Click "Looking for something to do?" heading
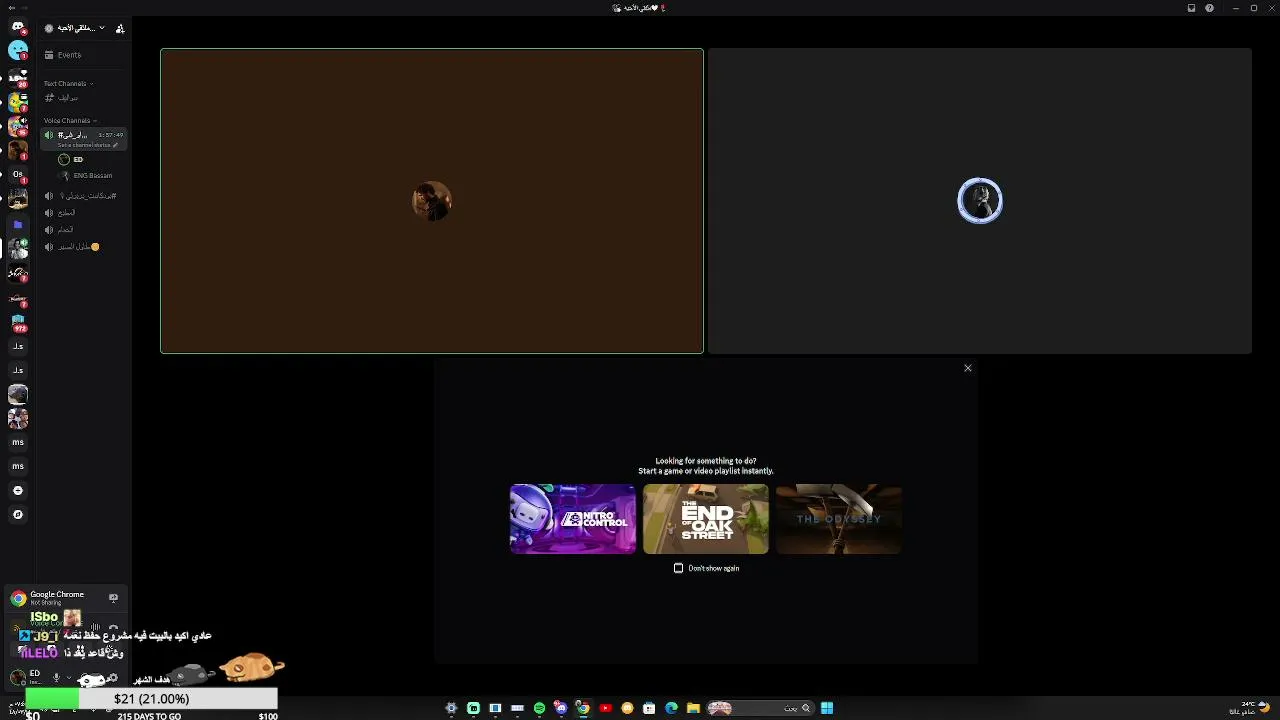The height and width of the screenshot is (720, 1280). [706, 461]
